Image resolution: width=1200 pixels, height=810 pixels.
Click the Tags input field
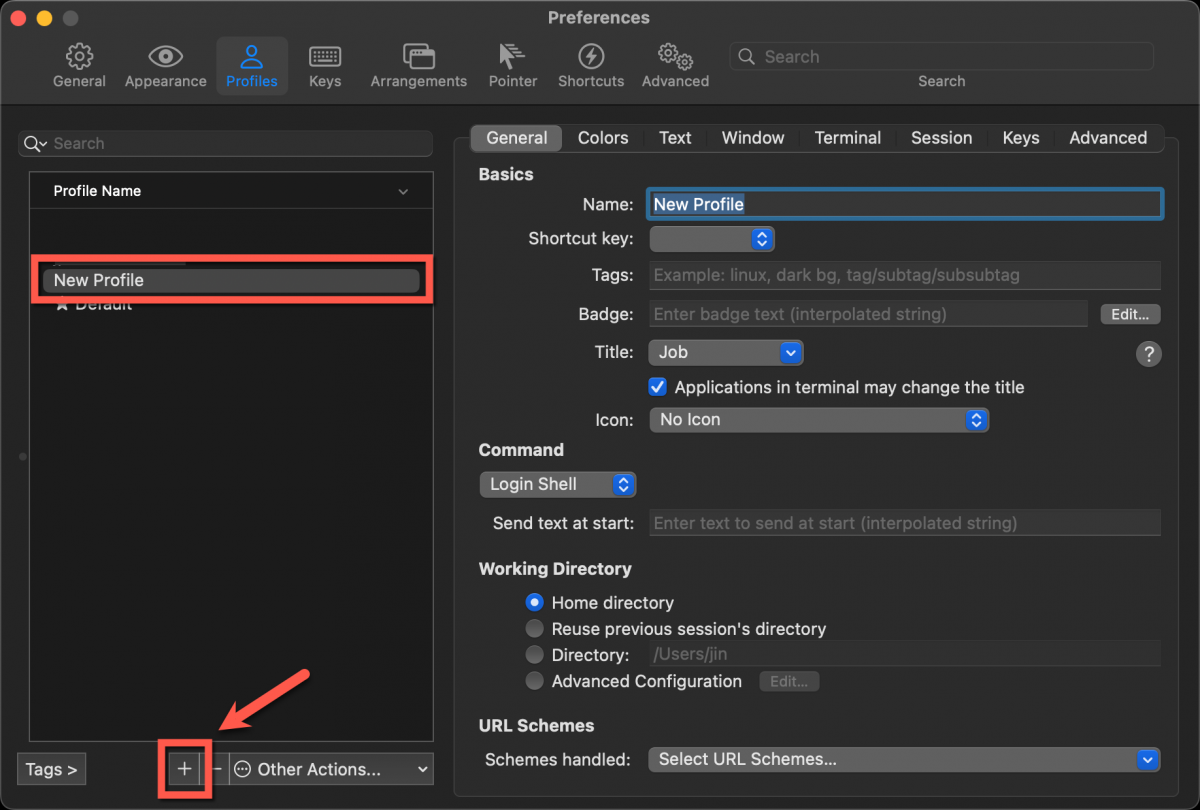(x=905, y=275)
